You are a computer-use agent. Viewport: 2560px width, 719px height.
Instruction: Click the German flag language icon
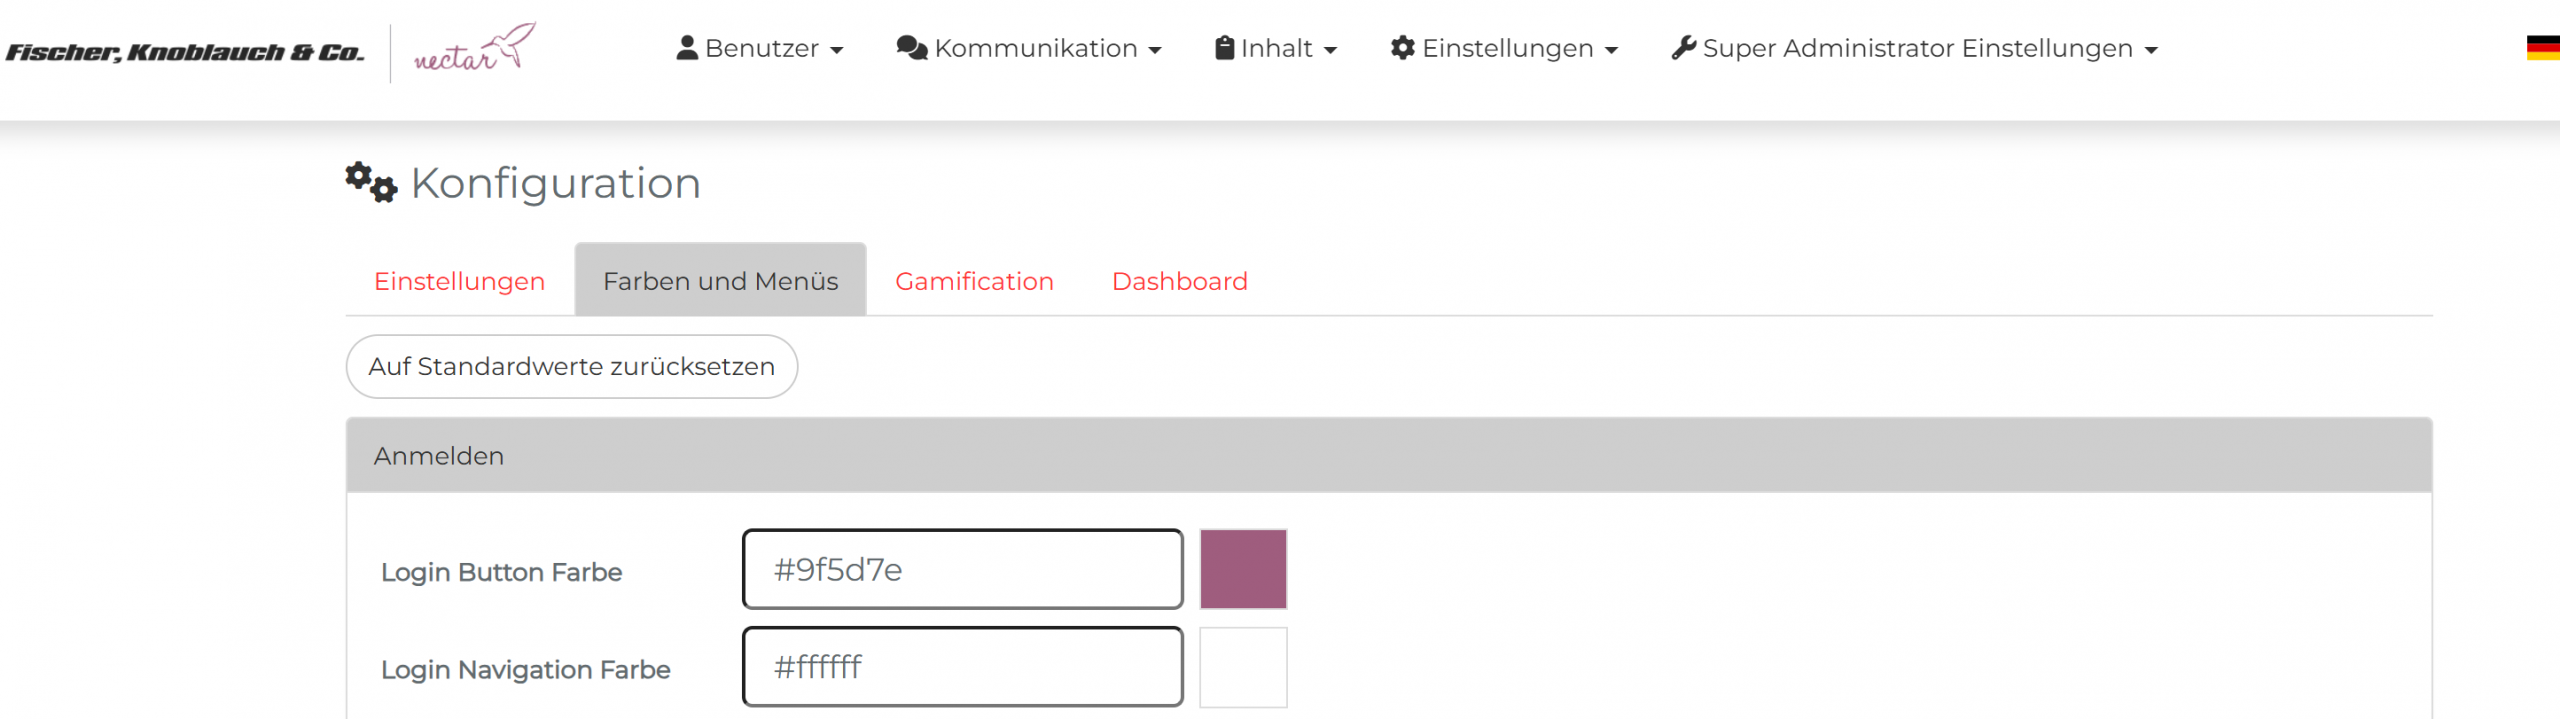point(2542,48)
